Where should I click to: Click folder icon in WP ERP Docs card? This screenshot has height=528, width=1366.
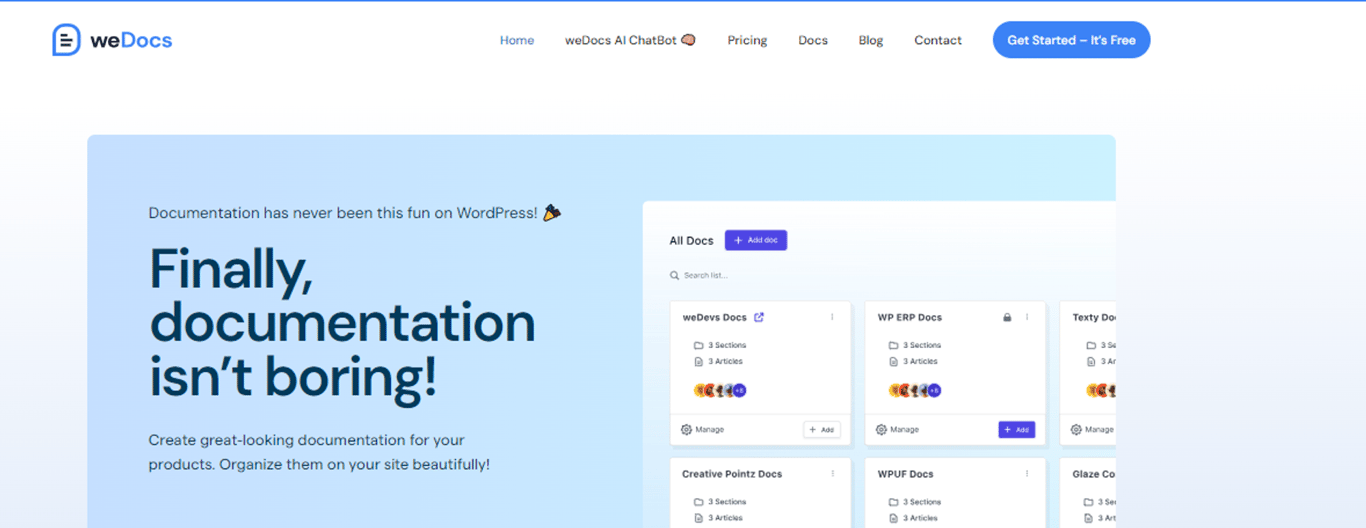pos(894,345)
